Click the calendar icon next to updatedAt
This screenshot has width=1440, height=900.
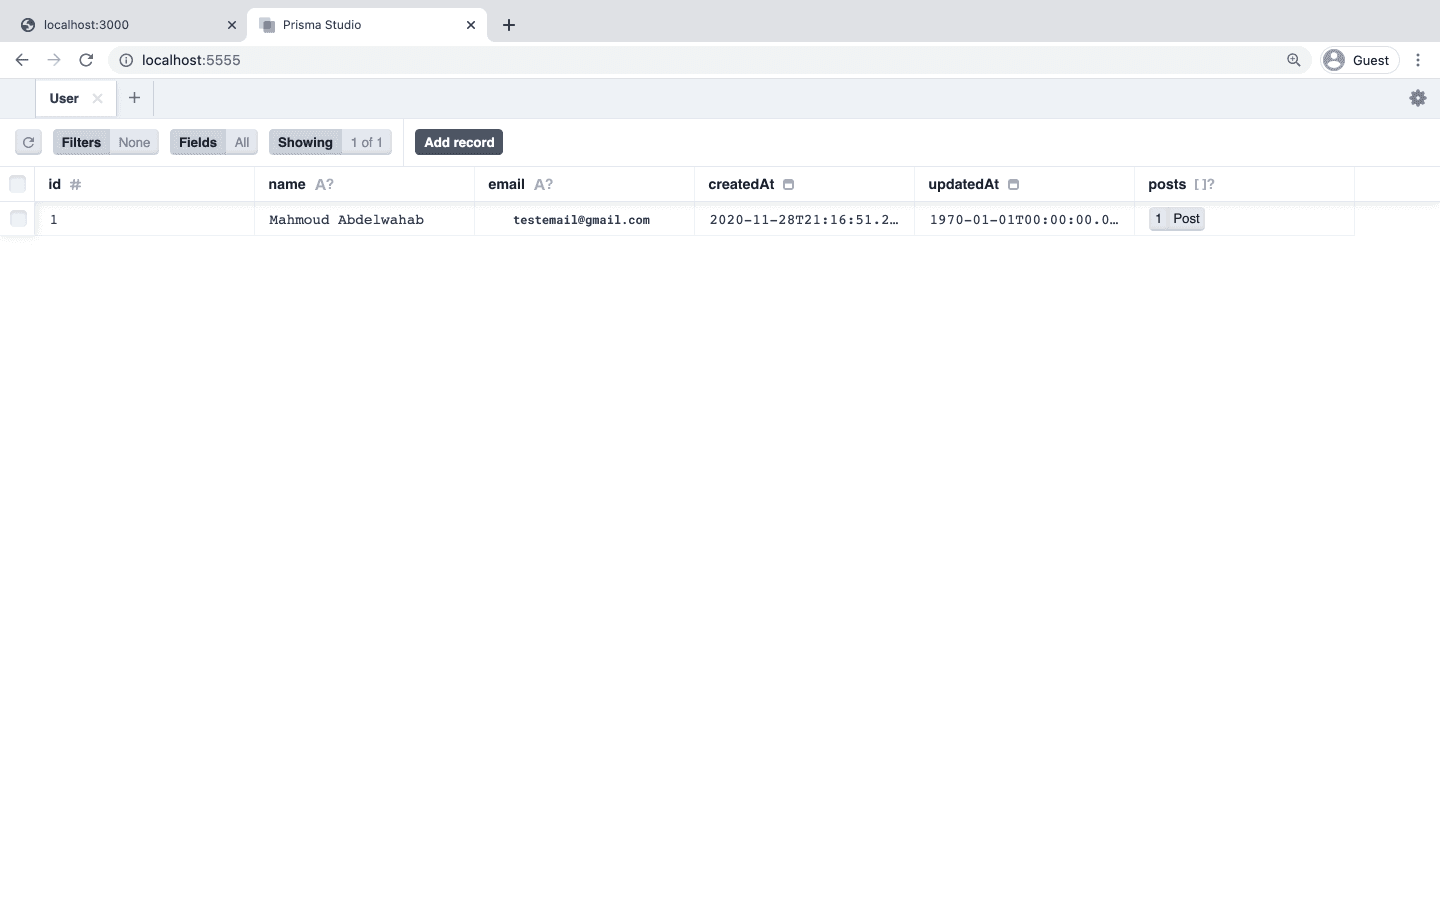(x=1013, y=184)
